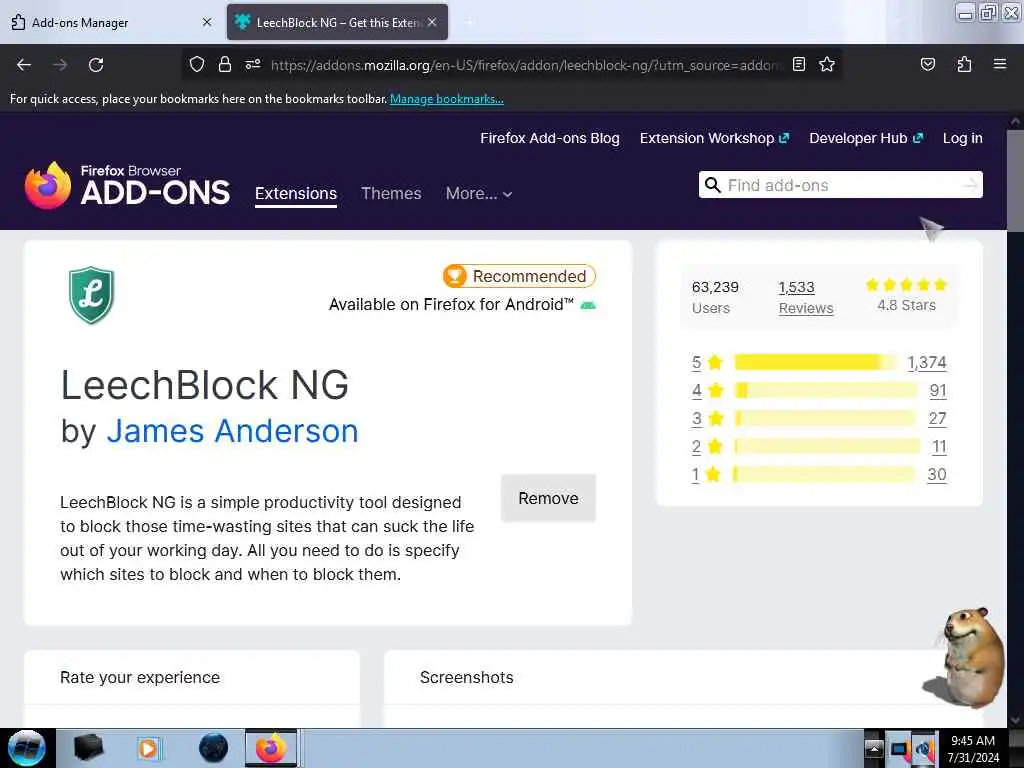Image resolution: width=1024 pixels, height=768 pixels.
Task: Click the page vertical scrollbar
Action: [x=1015, y=180]
